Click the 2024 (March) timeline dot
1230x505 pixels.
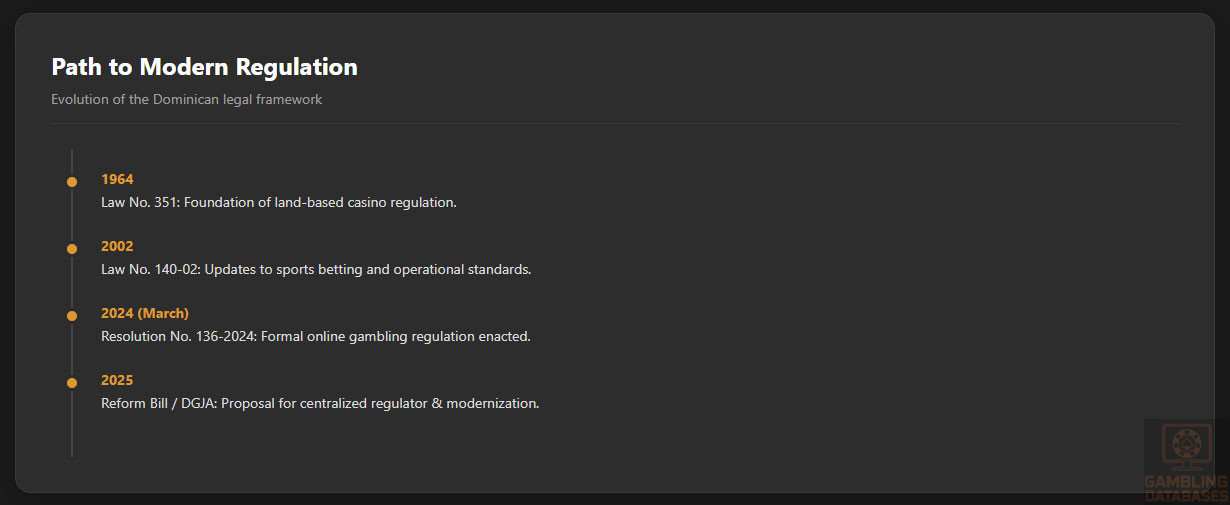72,316
